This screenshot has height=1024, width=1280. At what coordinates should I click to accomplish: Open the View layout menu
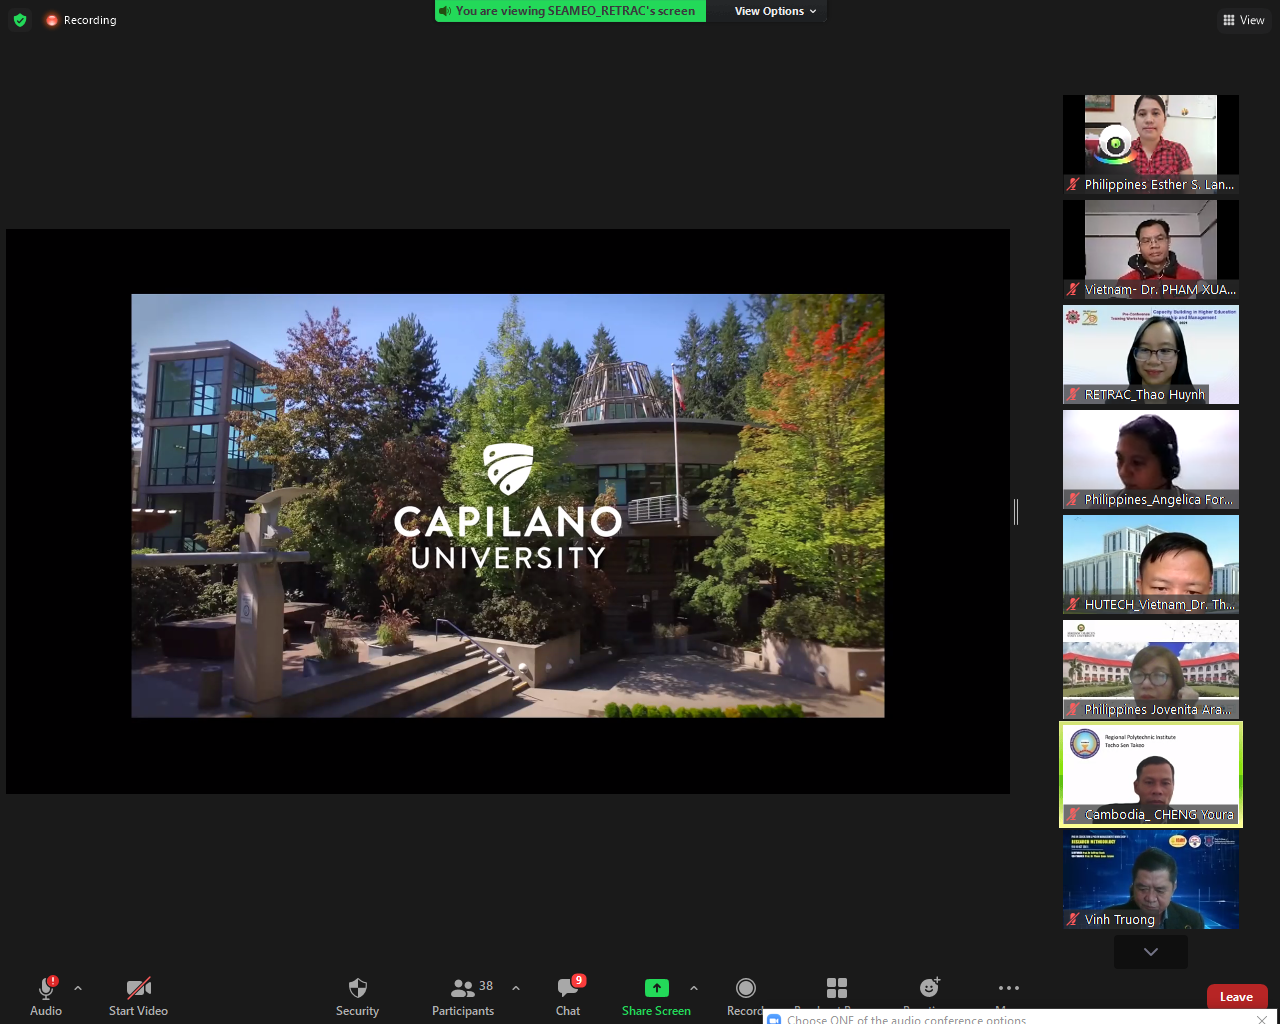[x=1243, y=20]
